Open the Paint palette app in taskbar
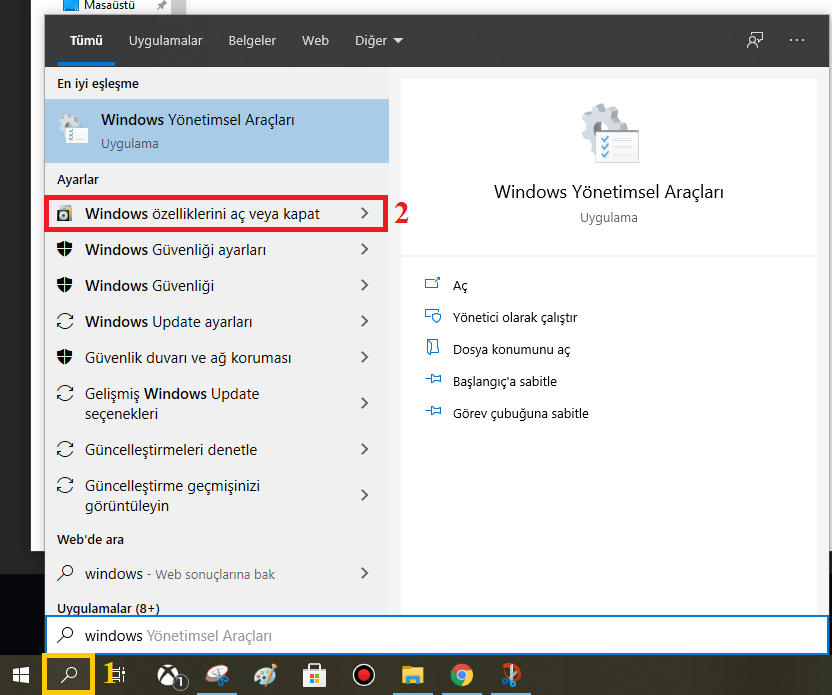832x695 pixels. (x=265, y=675)
